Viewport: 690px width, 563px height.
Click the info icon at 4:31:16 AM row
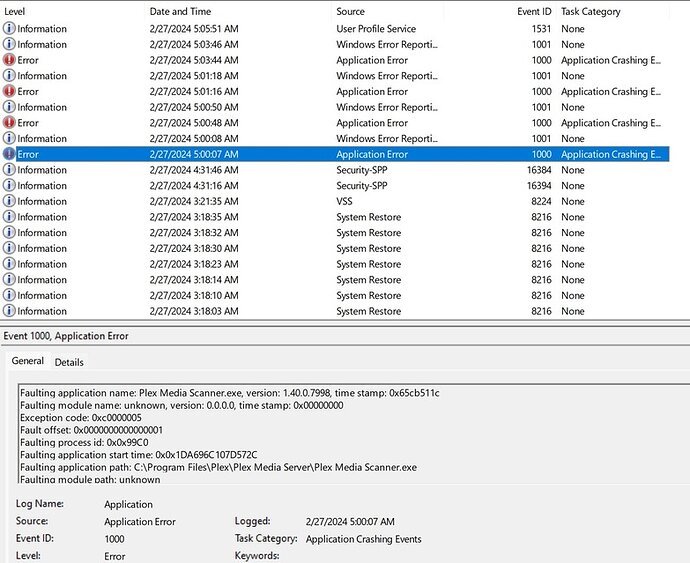pos(9,185)
